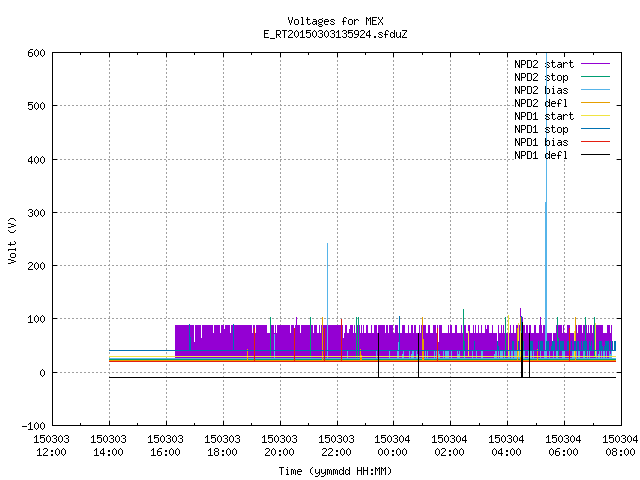Click the '150303 16:00' x-axis tick label

pyautogui.click(x=165, y=445)
